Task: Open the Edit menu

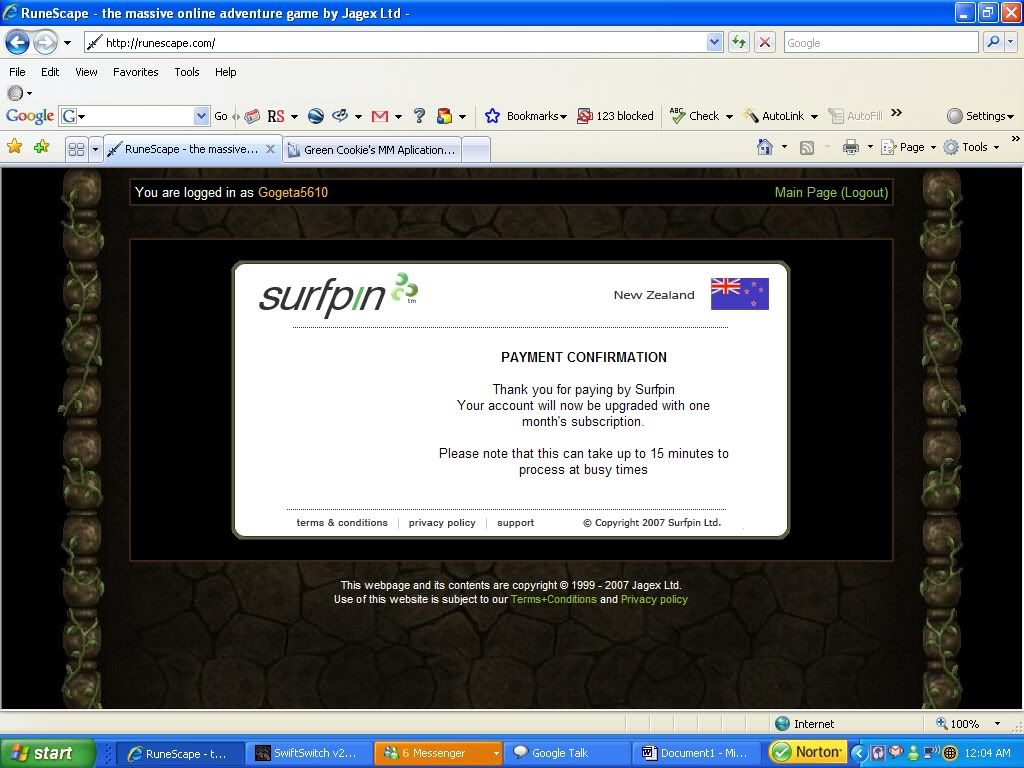Action: pos(50,72)
